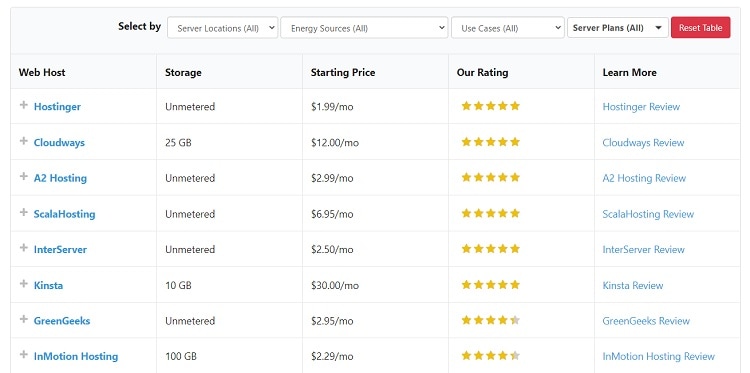Screen dimensions: 750x373
Task: Open the Kinsta Review link
Action: [633, 285]
